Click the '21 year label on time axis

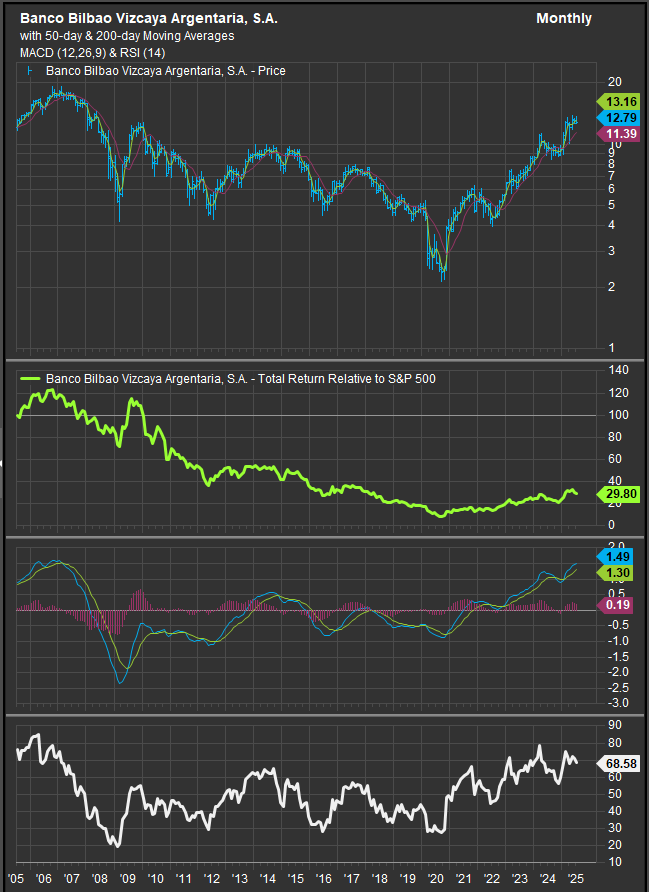(x=464, y=878)
